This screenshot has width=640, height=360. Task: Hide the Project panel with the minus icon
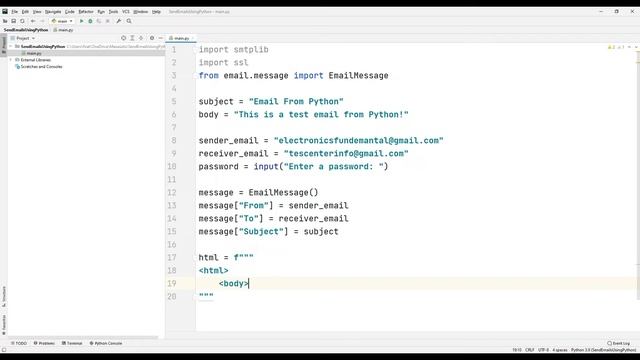tap(160, 38)
